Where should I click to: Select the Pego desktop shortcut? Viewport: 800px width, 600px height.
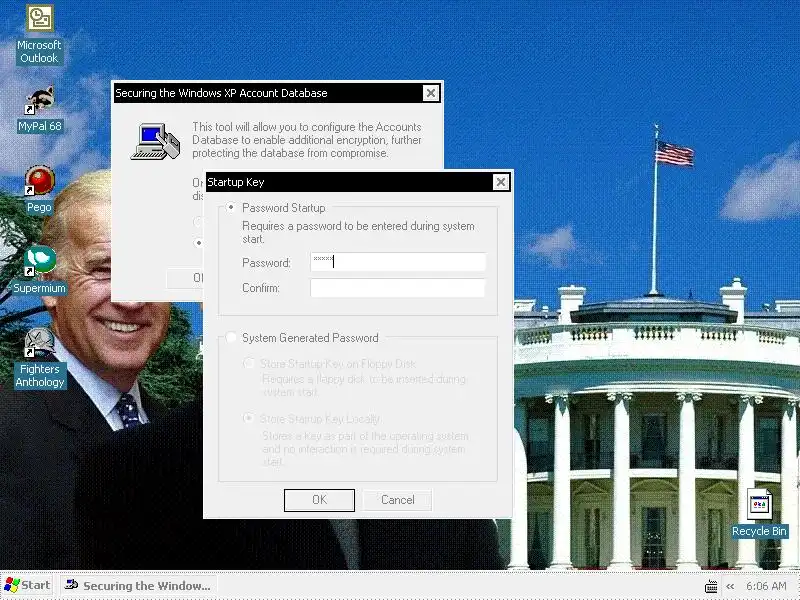coord(39,189)
